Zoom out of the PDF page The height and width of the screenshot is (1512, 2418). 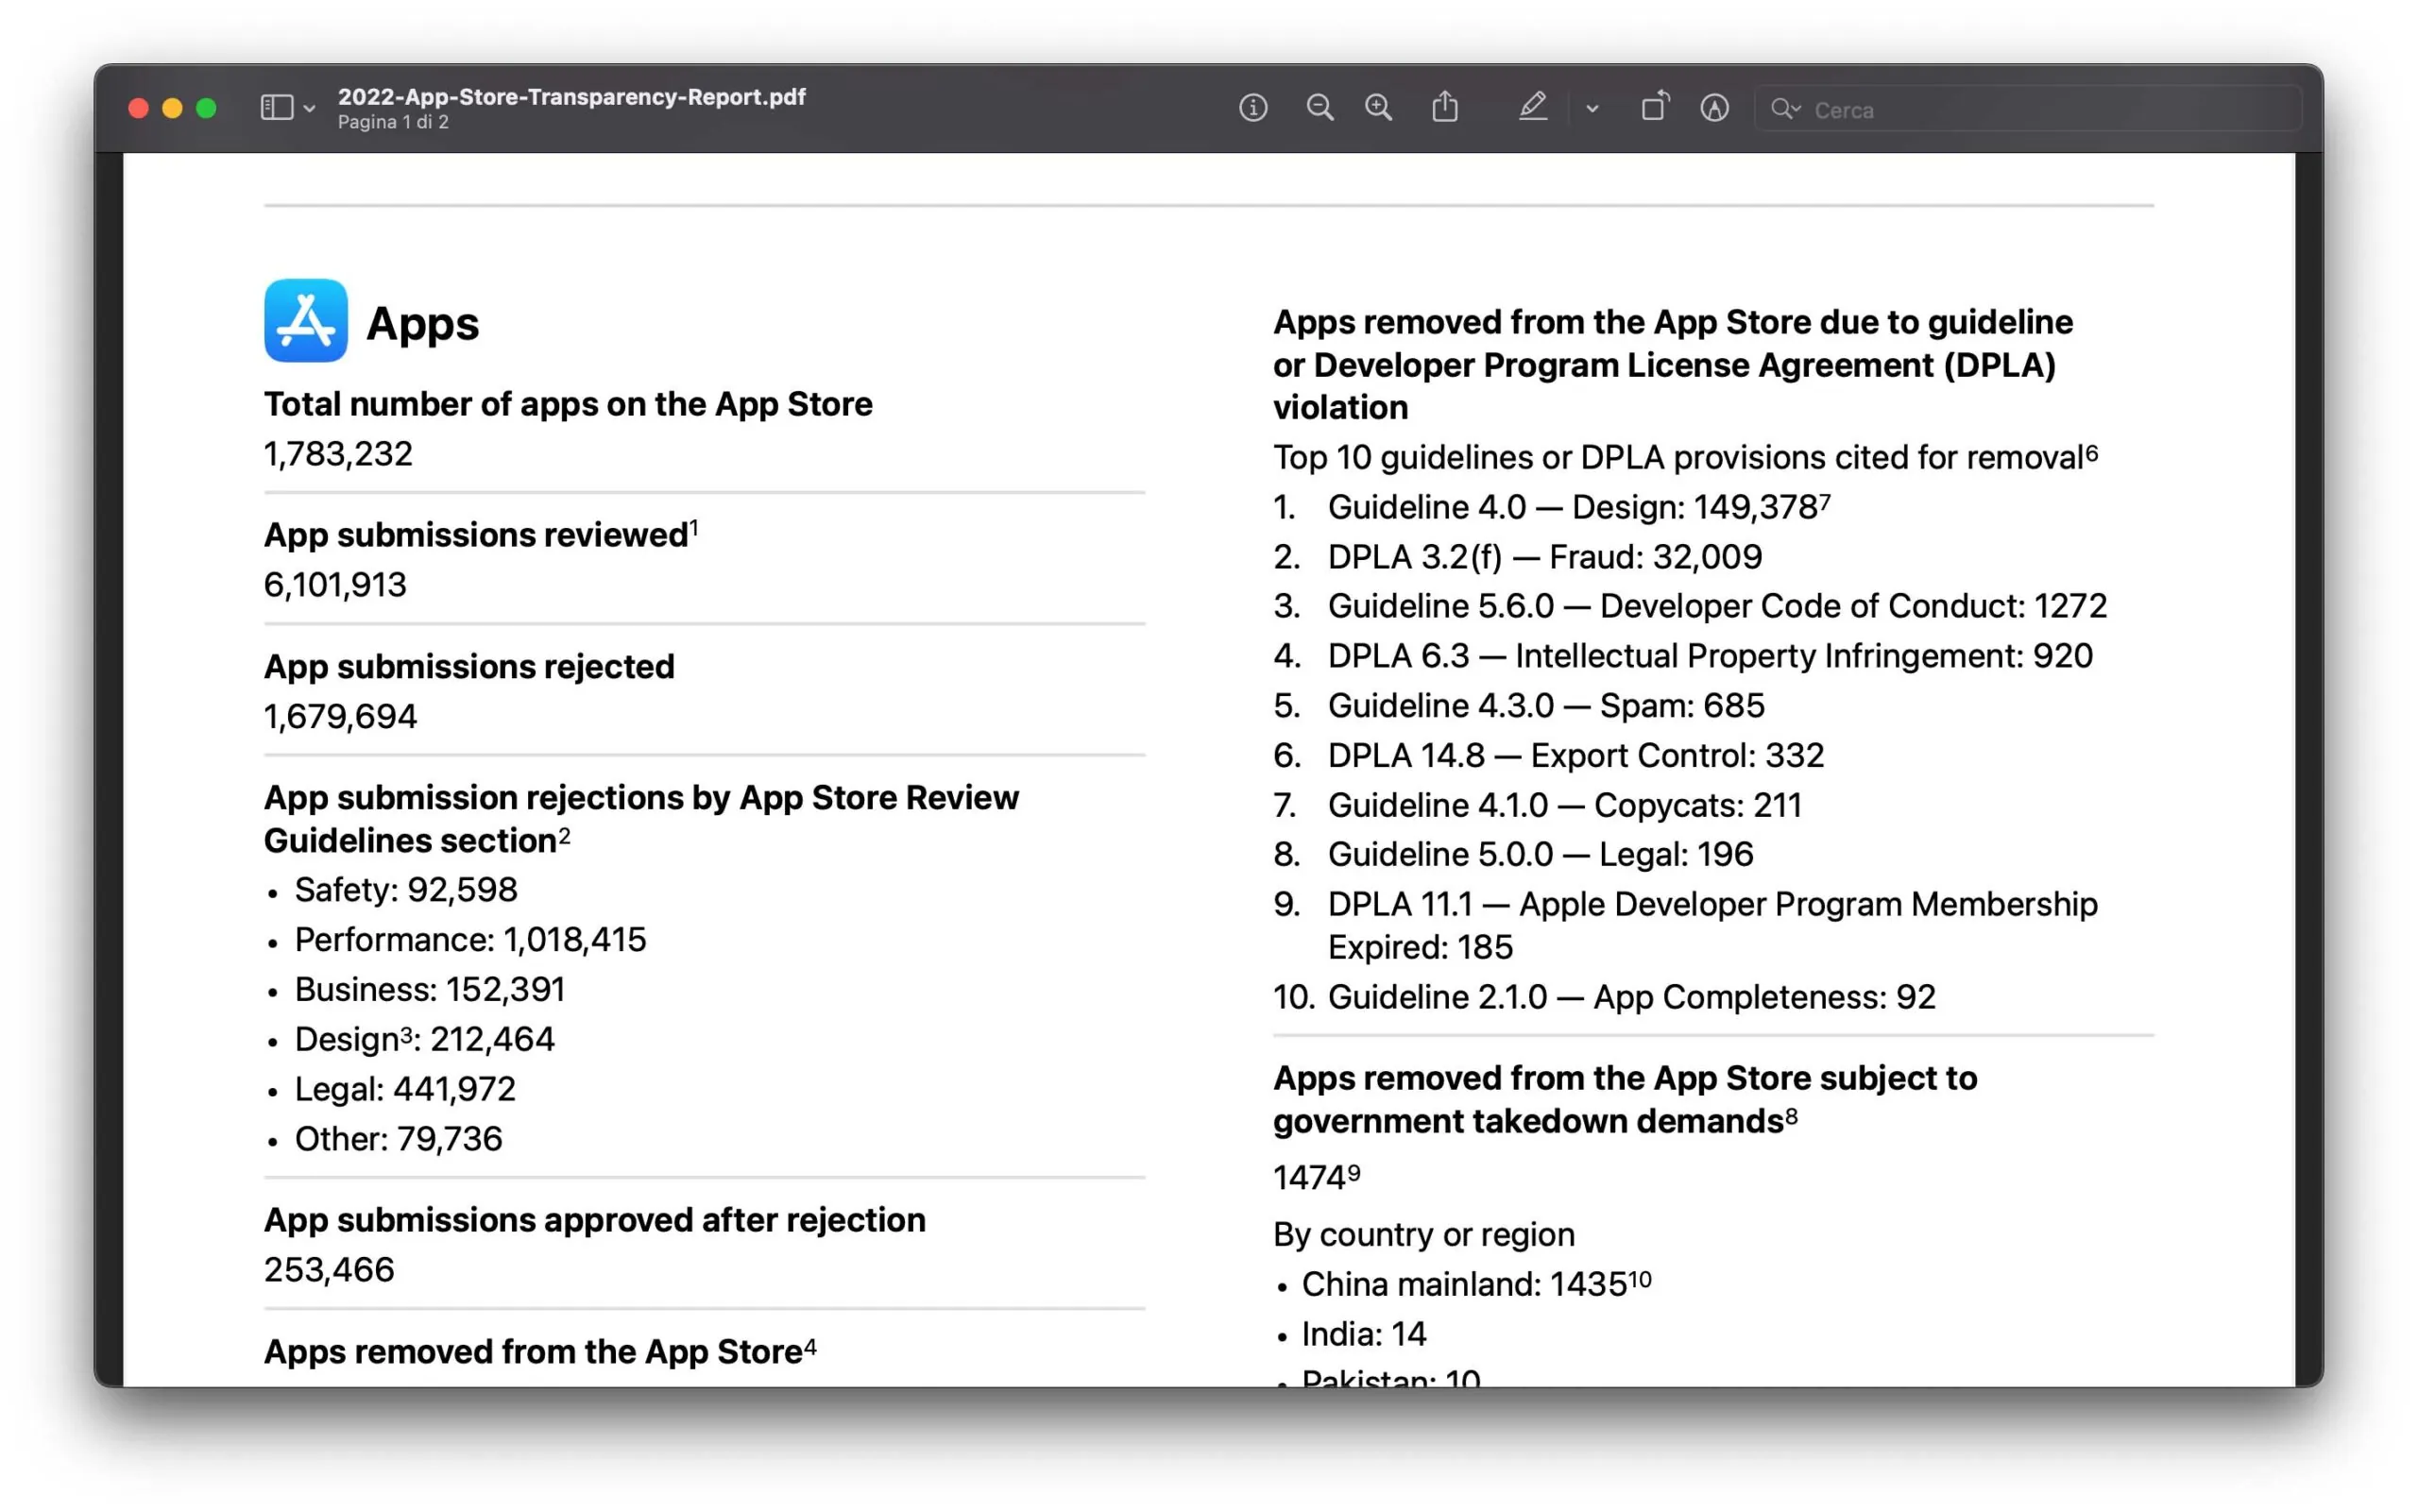pos(1320,108)
